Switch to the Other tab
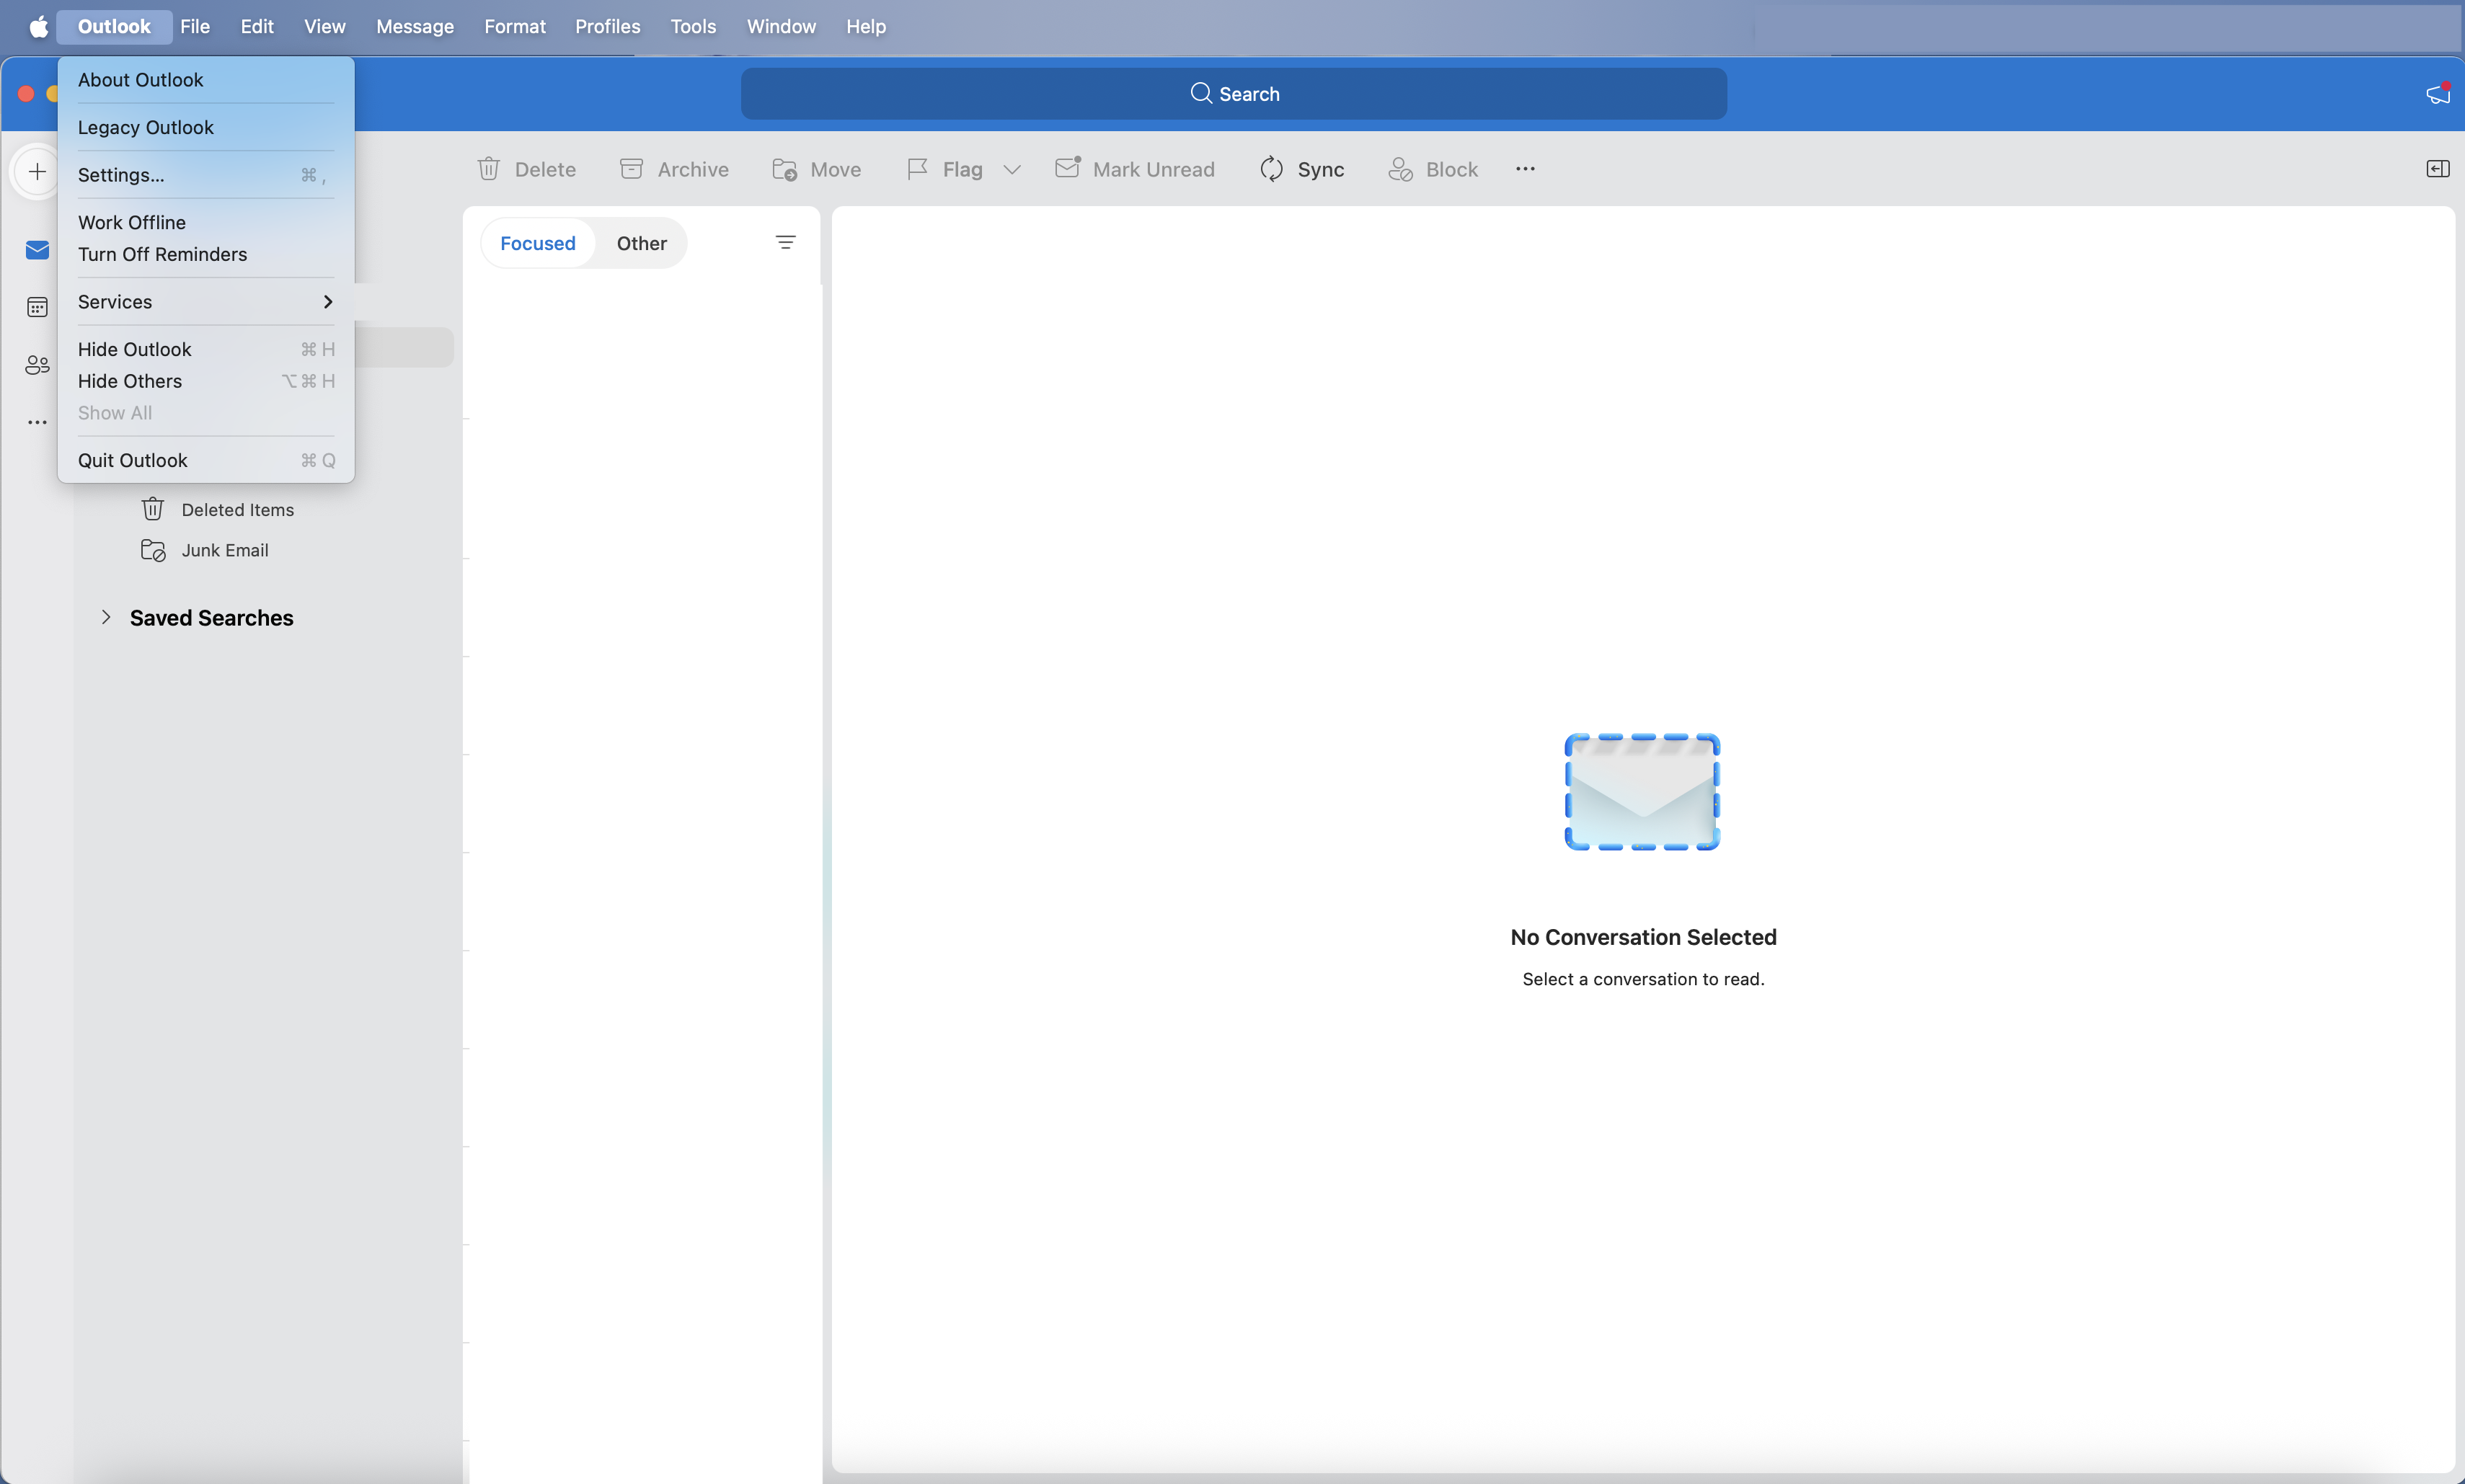This screenshot has width=2465, height=1484. (x=642, y=243)
